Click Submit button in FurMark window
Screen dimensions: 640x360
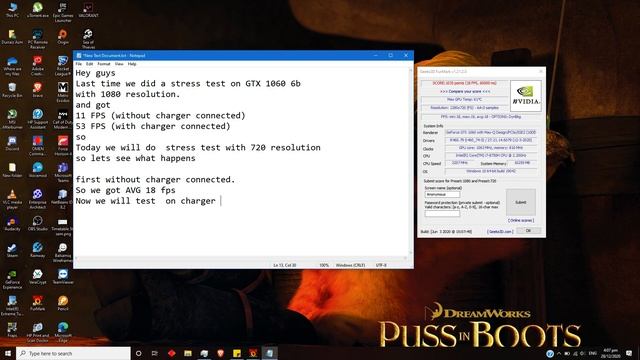coord(521,202)
